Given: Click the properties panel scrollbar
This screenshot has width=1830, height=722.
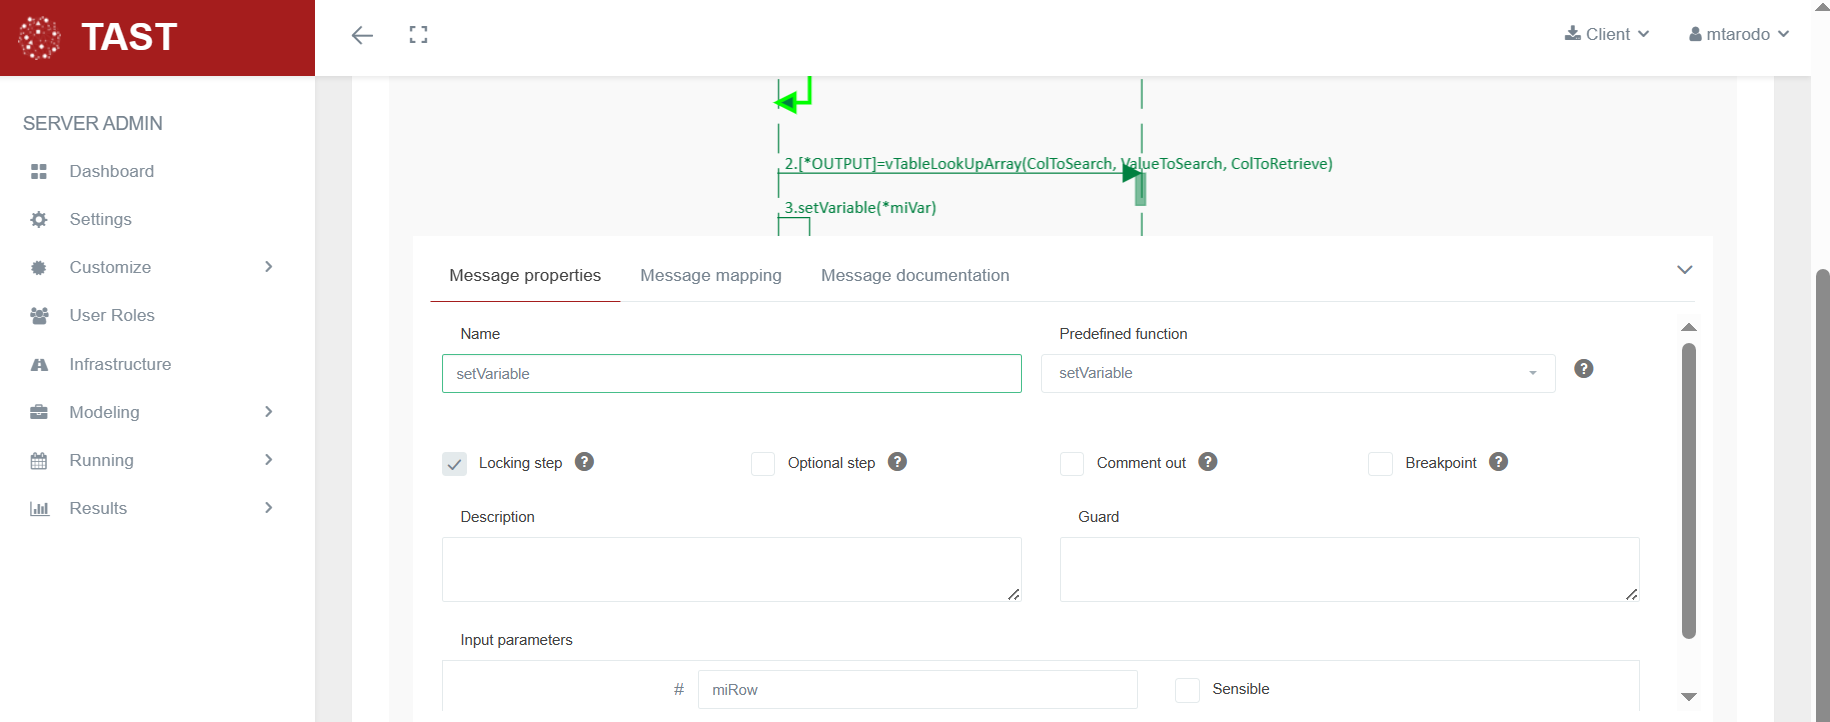Looking at the screenshot, I should [x=1689, y=490].
